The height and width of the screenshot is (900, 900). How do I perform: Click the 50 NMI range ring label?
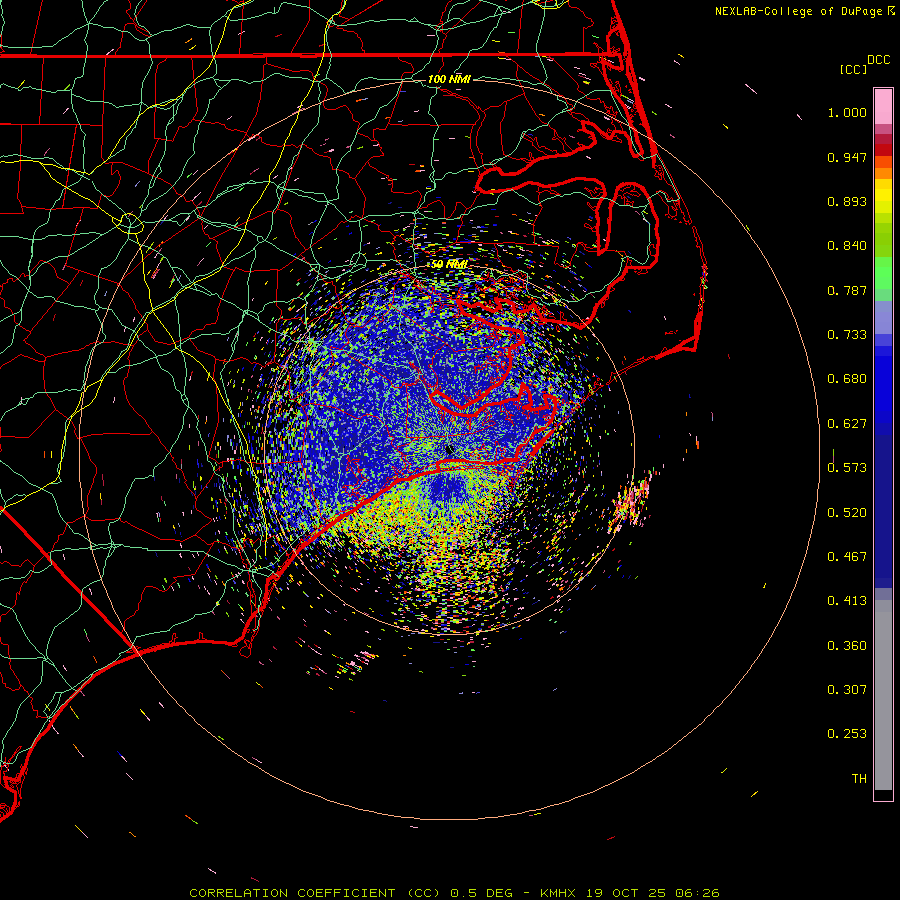449,264
